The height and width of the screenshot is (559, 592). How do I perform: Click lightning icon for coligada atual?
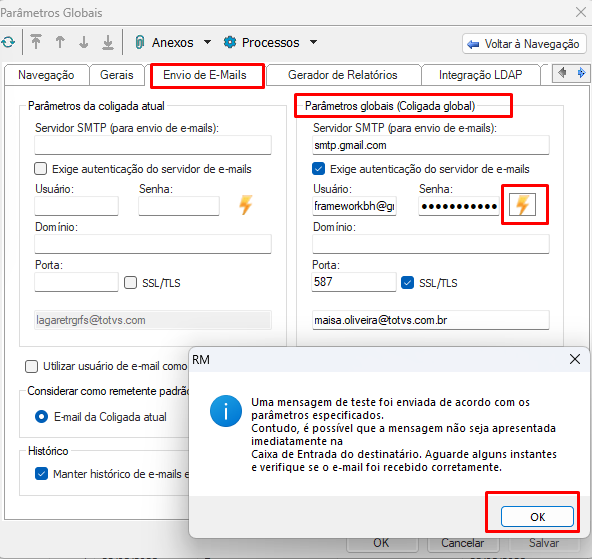click(x=245, y=205)
